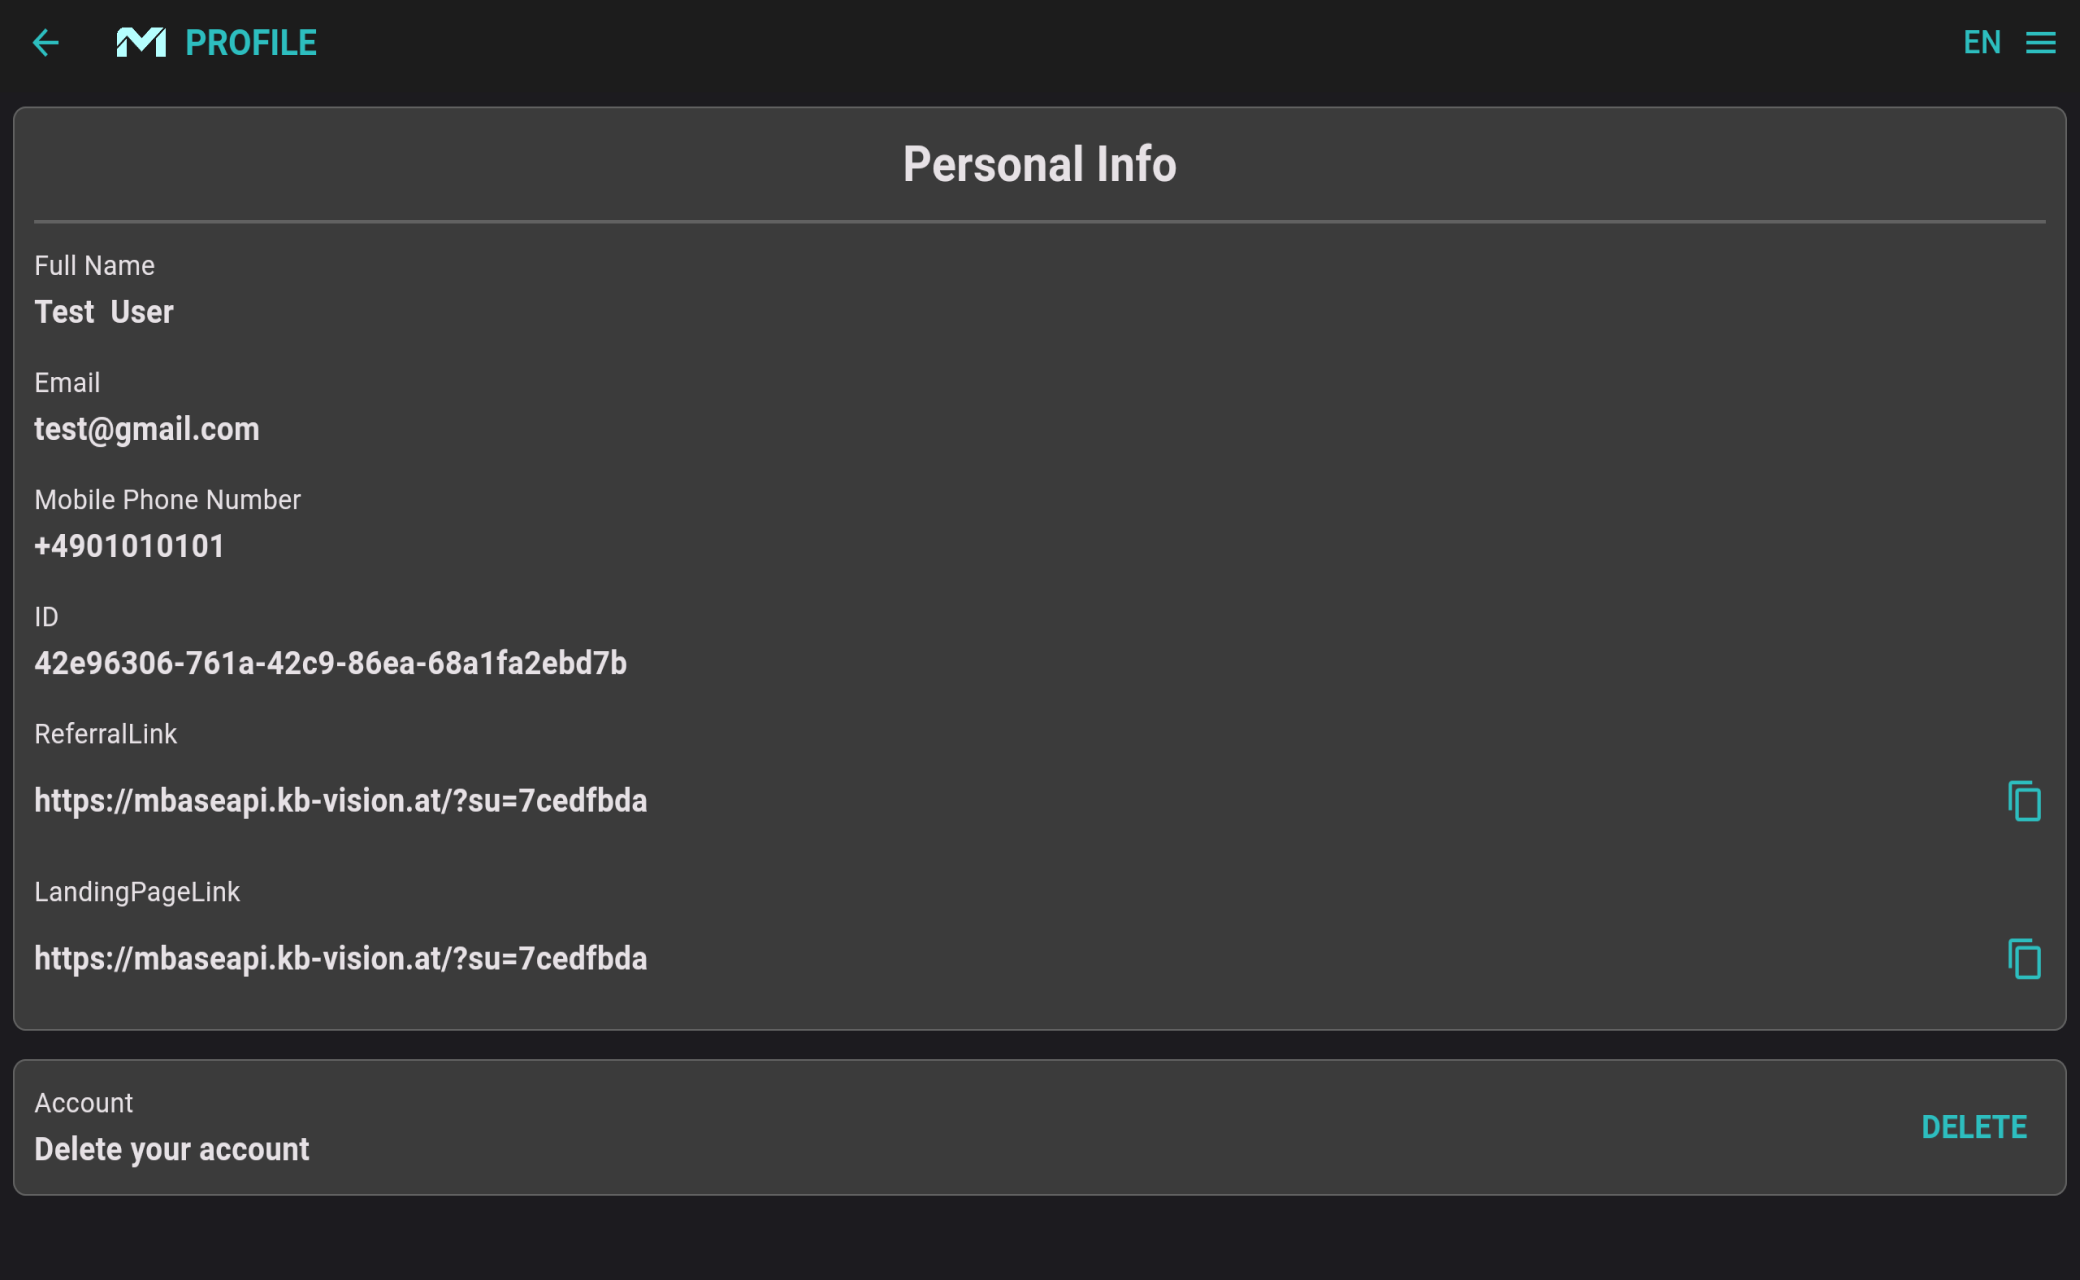Click the Delete your account label
2080x1280 pixels.
(x=172, y=1149)
